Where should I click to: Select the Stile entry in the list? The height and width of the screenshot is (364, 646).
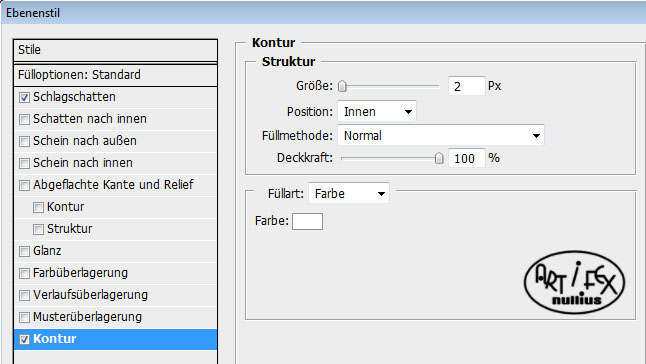coord(115,50)
